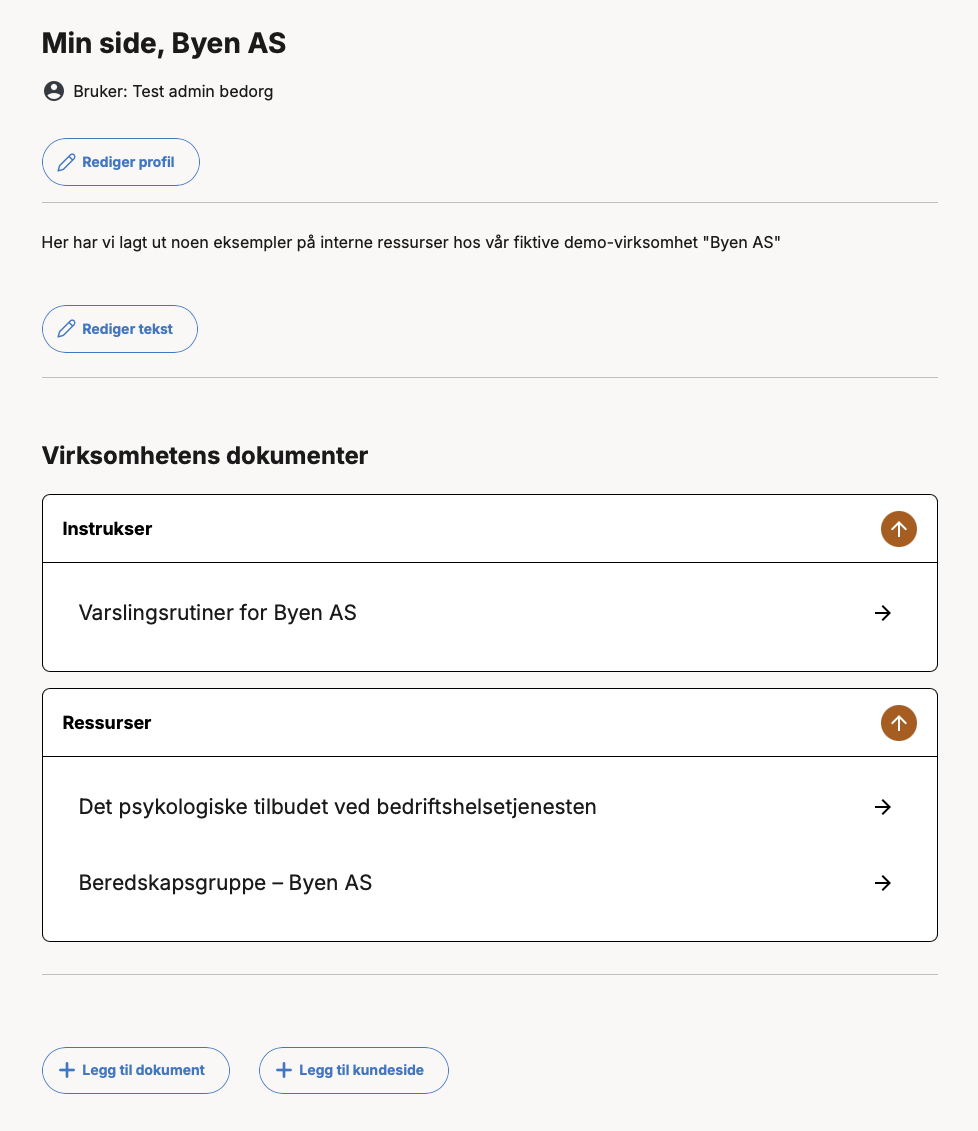Screen dimensions: 978x1131
Task: Select the Rediger tekst button
Action: (120, 329)
